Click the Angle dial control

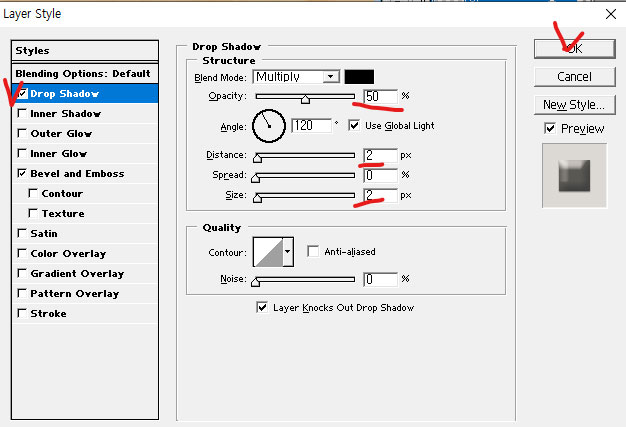(269, 126)
